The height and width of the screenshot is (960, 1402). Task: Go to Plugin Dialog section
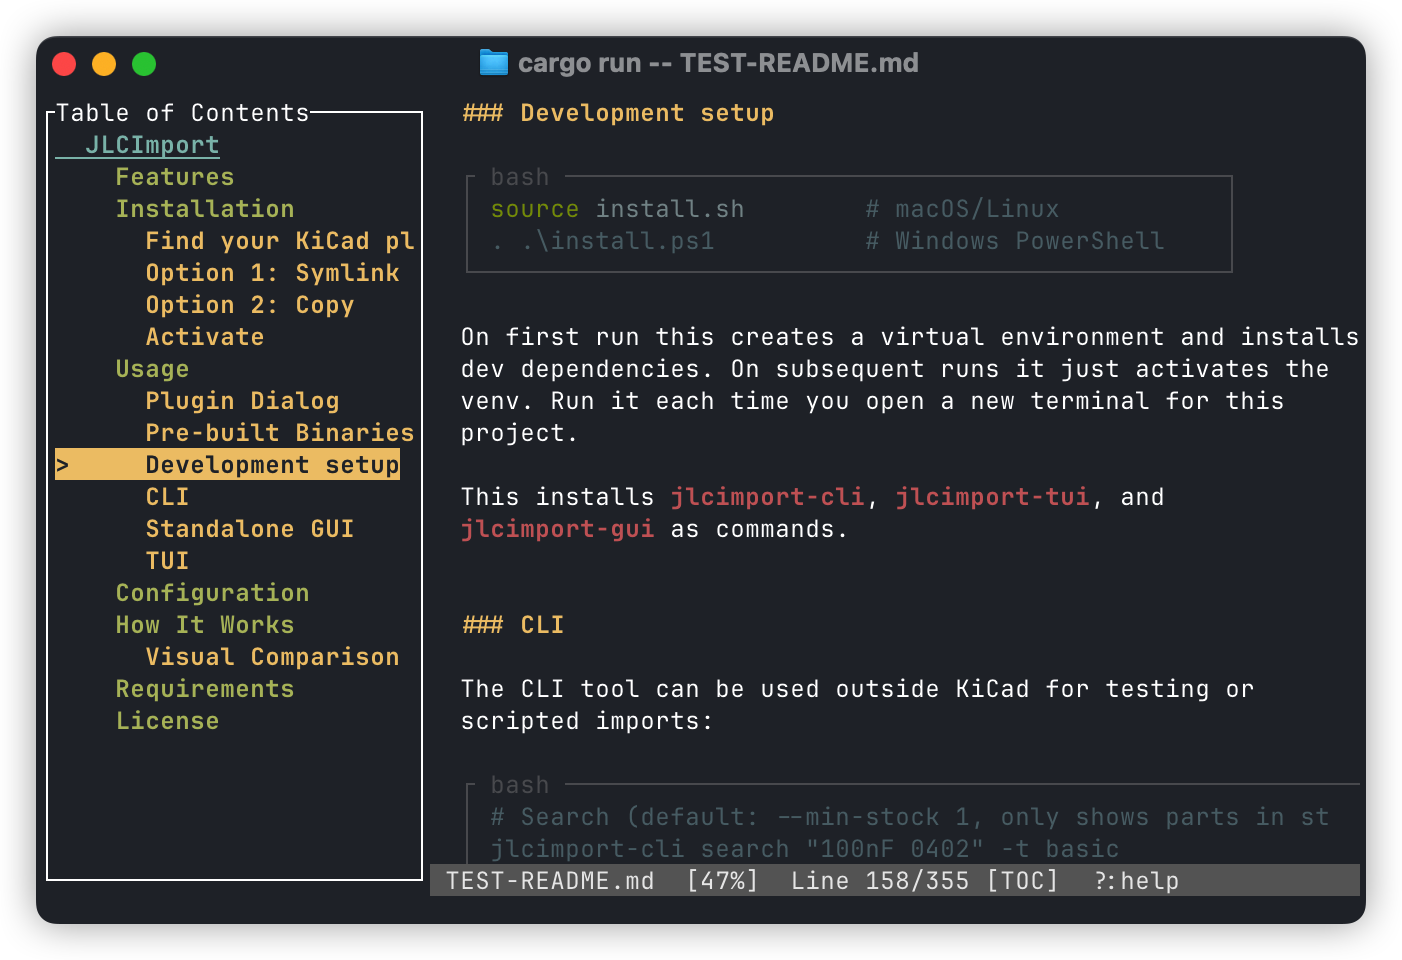pos(242,401)
